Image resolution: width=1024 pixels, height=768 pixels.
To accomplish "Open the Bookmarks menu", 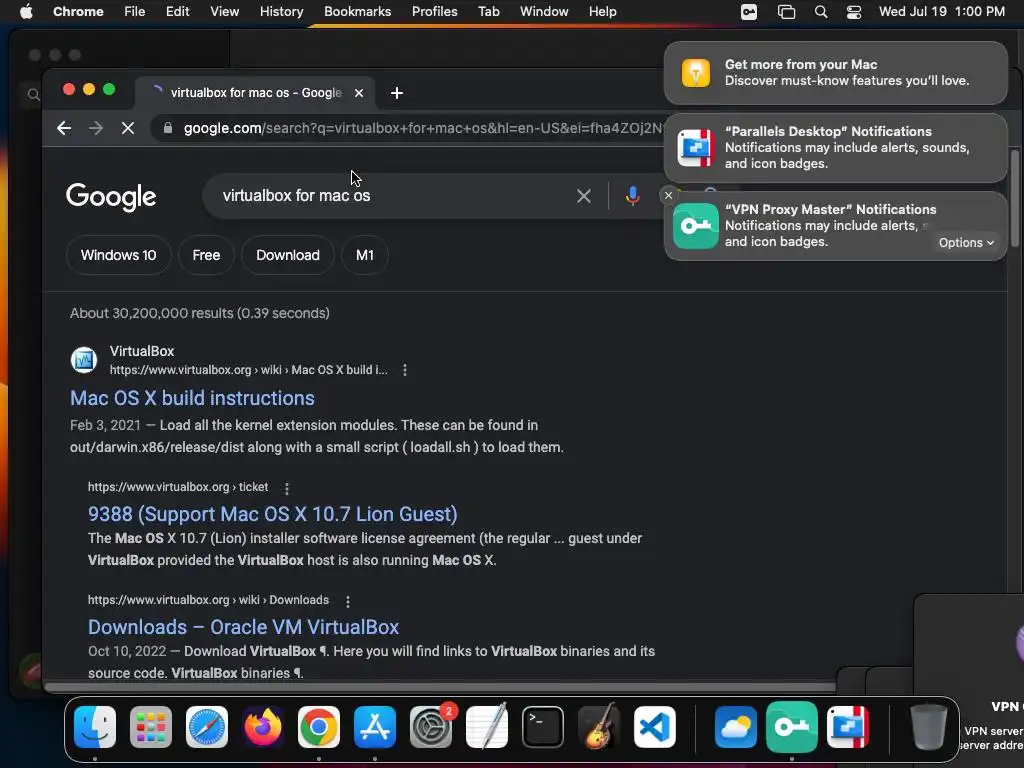I will [x=357, y=11].
